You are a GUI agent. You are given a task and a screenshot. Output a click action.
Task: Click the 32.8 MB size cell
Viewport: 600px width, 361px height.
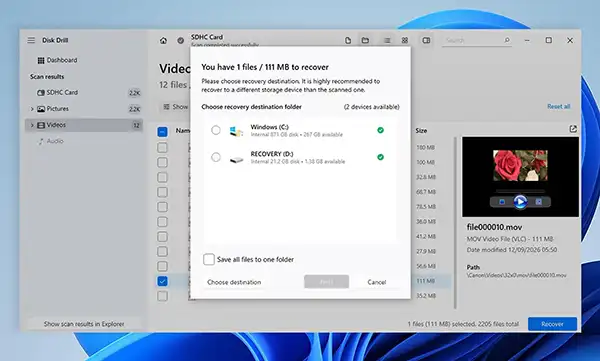pyautogui.click(x=426, y=177)
